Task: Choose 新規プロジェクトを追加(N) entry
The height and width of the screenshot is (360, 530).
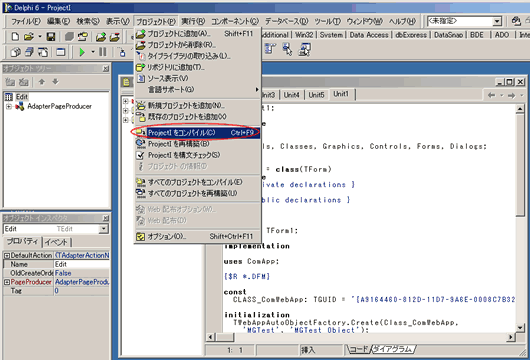Action: 197,105
